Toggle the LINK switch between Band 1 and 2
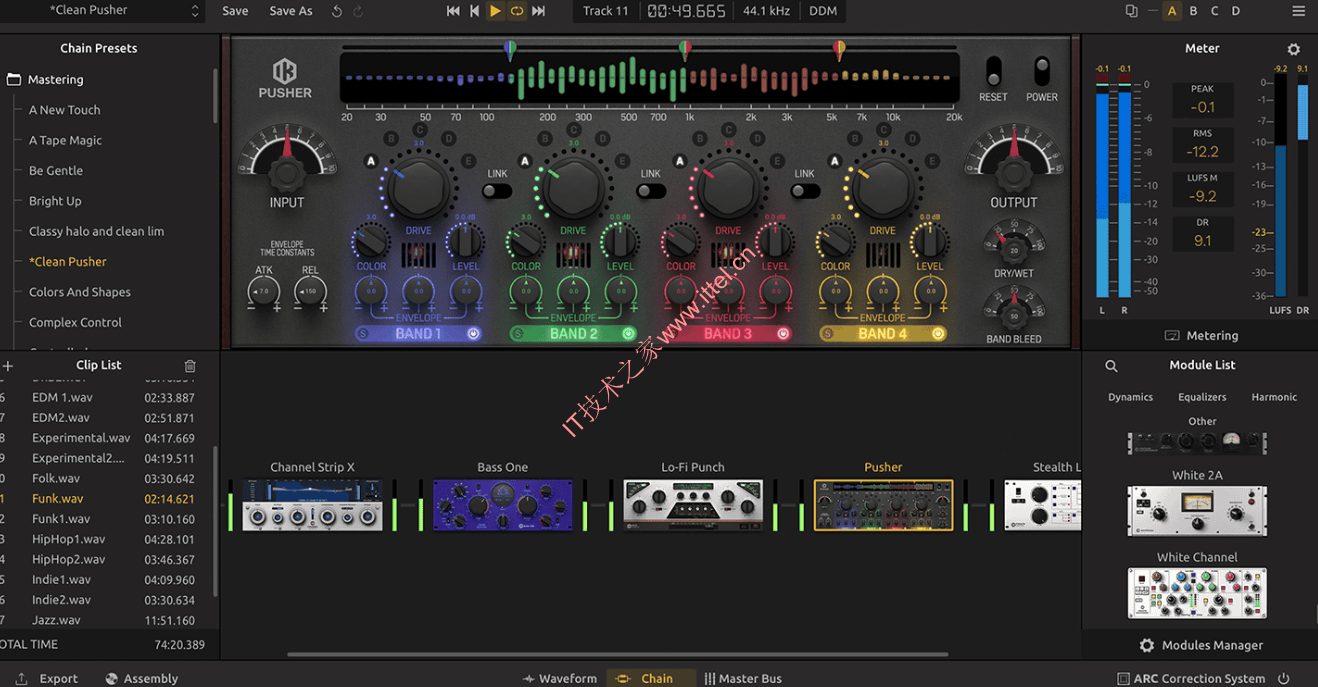 [x=497, y=191]
